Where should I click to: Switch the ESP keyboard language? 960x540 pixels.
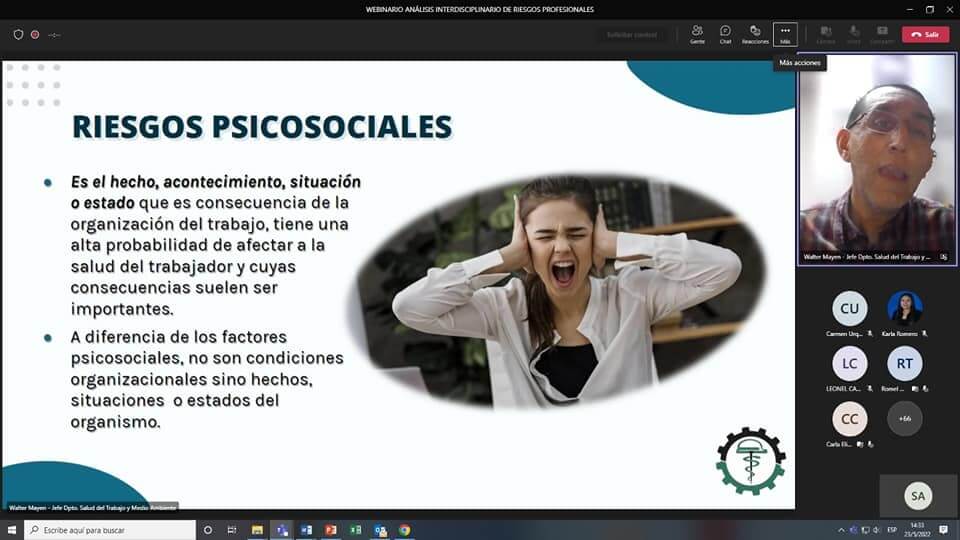892,530
